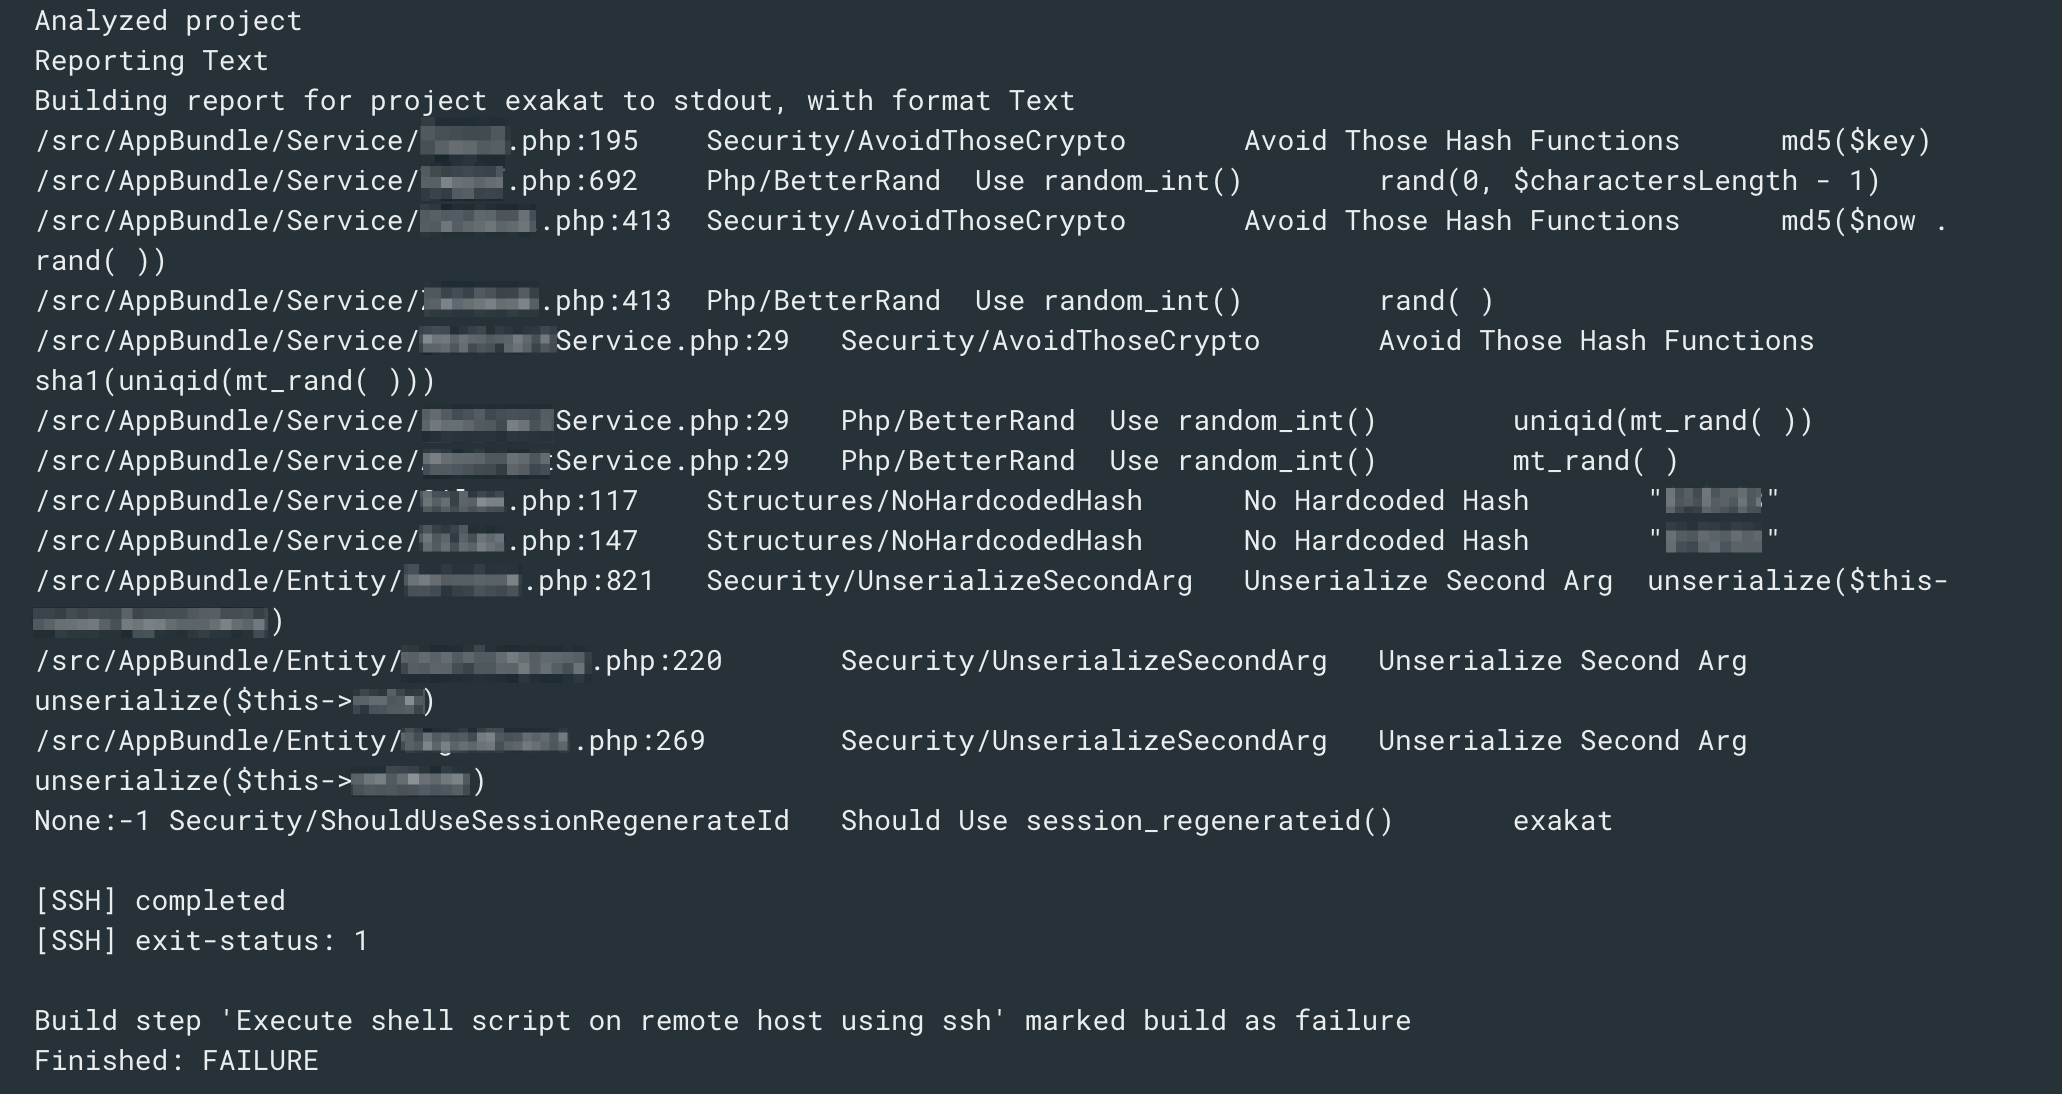Click 'uniqid(mt_rand( ))' code text
The height and width of the screenshot is (1094, 2062).
(x=1662, y=421)
